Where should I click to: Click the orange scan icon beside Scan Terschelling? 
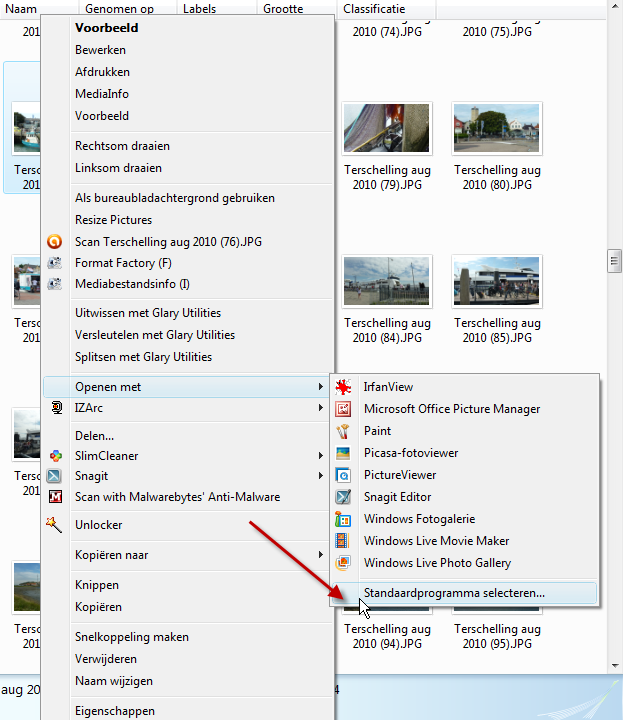[55, 242]
